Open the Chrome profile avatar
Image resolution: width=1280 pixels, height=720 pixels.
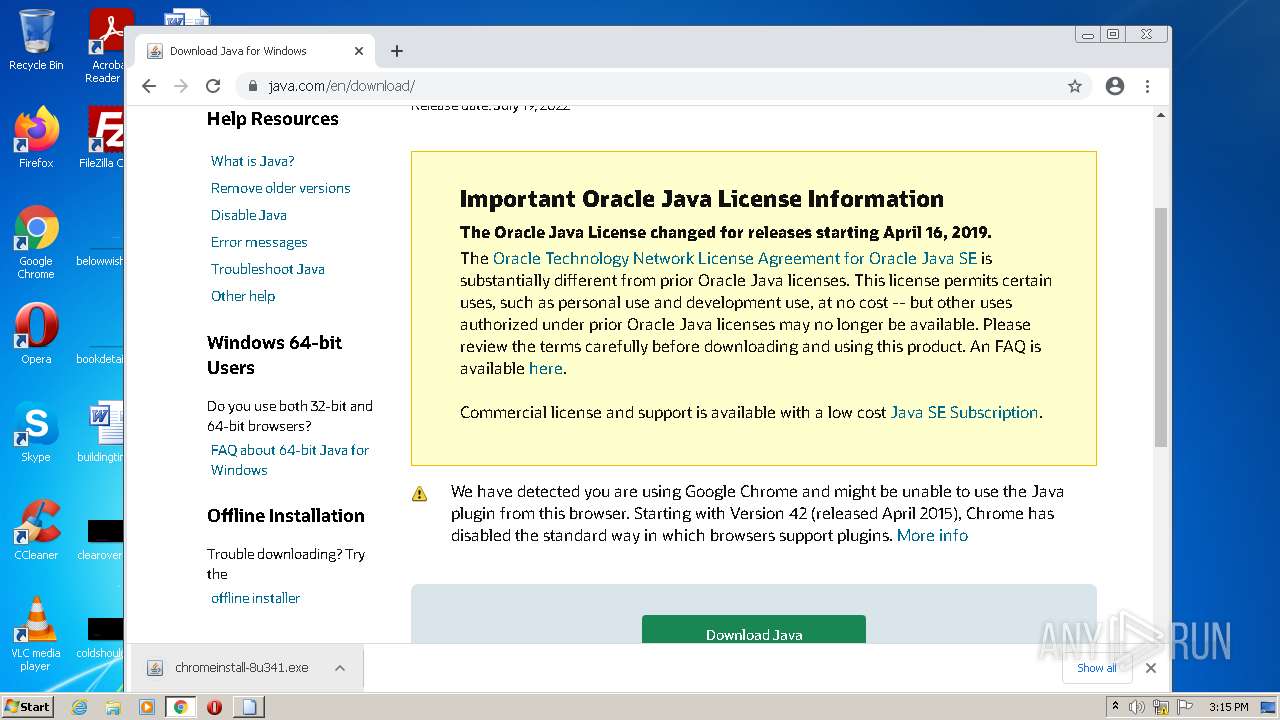coord(1115,86)
